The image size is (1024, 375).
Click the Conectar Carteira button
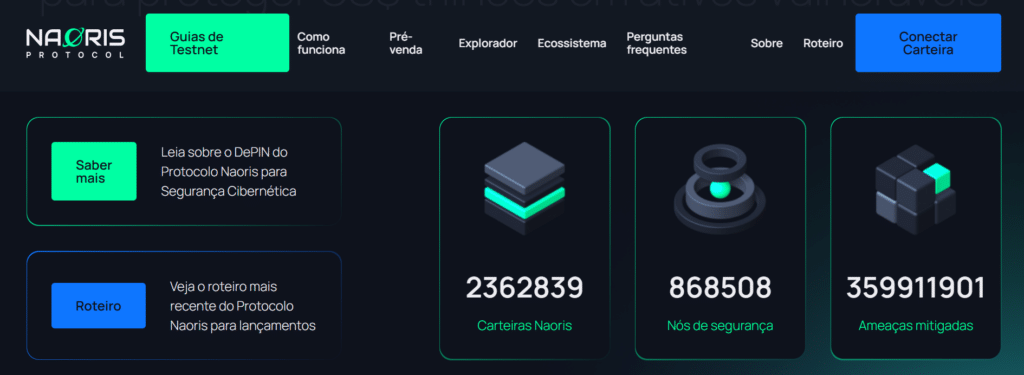(x=928, y=43)
